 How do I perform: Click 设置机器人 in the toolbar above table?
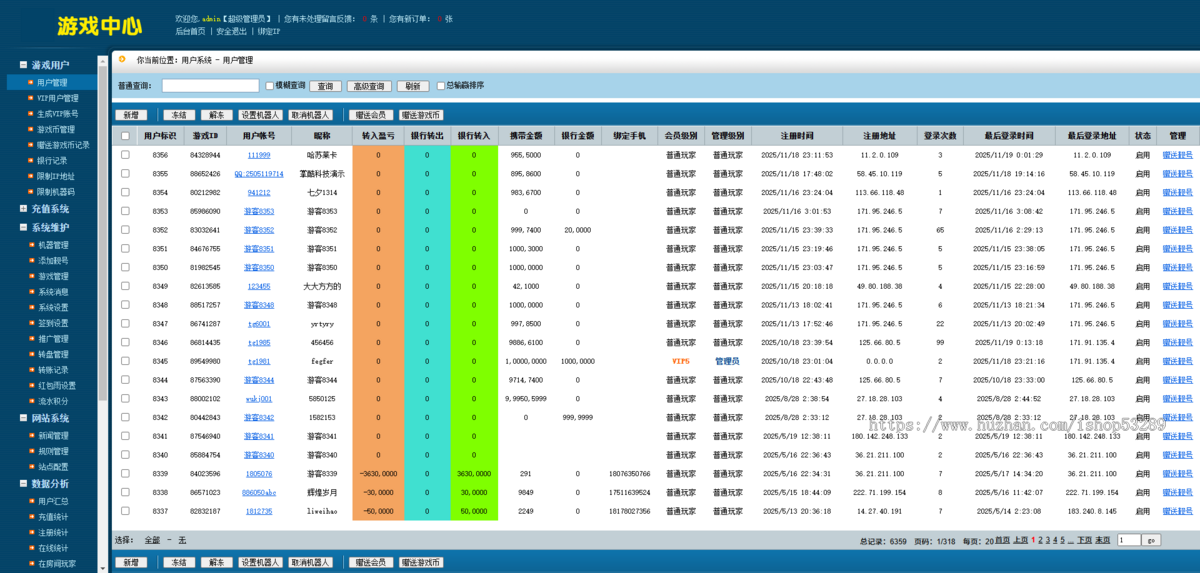click(261, 115)
